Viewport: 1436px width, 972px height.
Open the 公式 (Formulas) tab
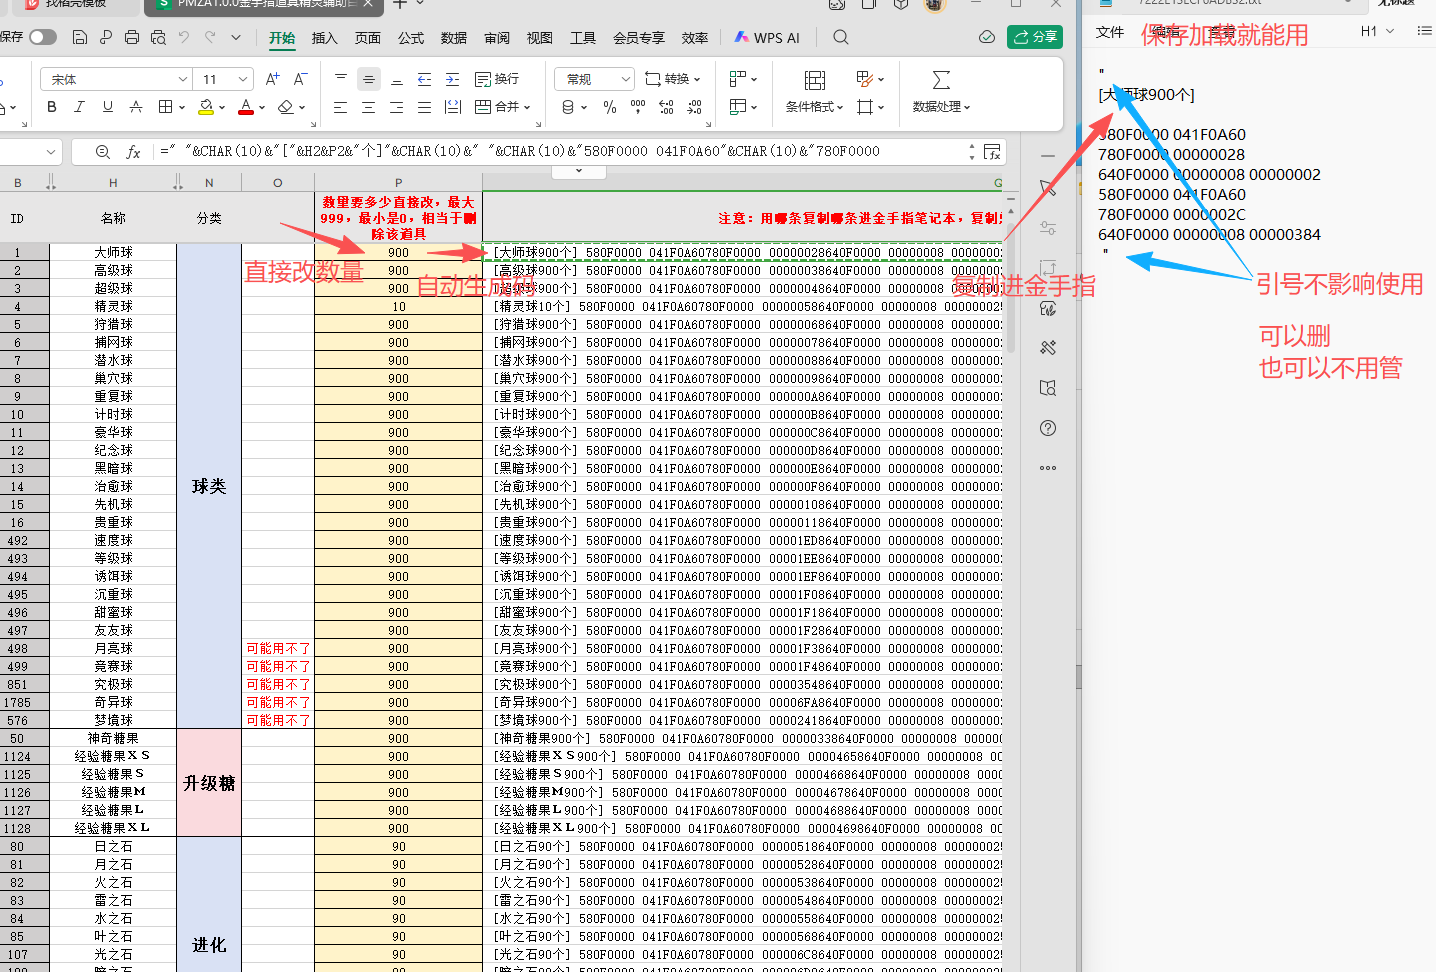pos(411,38)
